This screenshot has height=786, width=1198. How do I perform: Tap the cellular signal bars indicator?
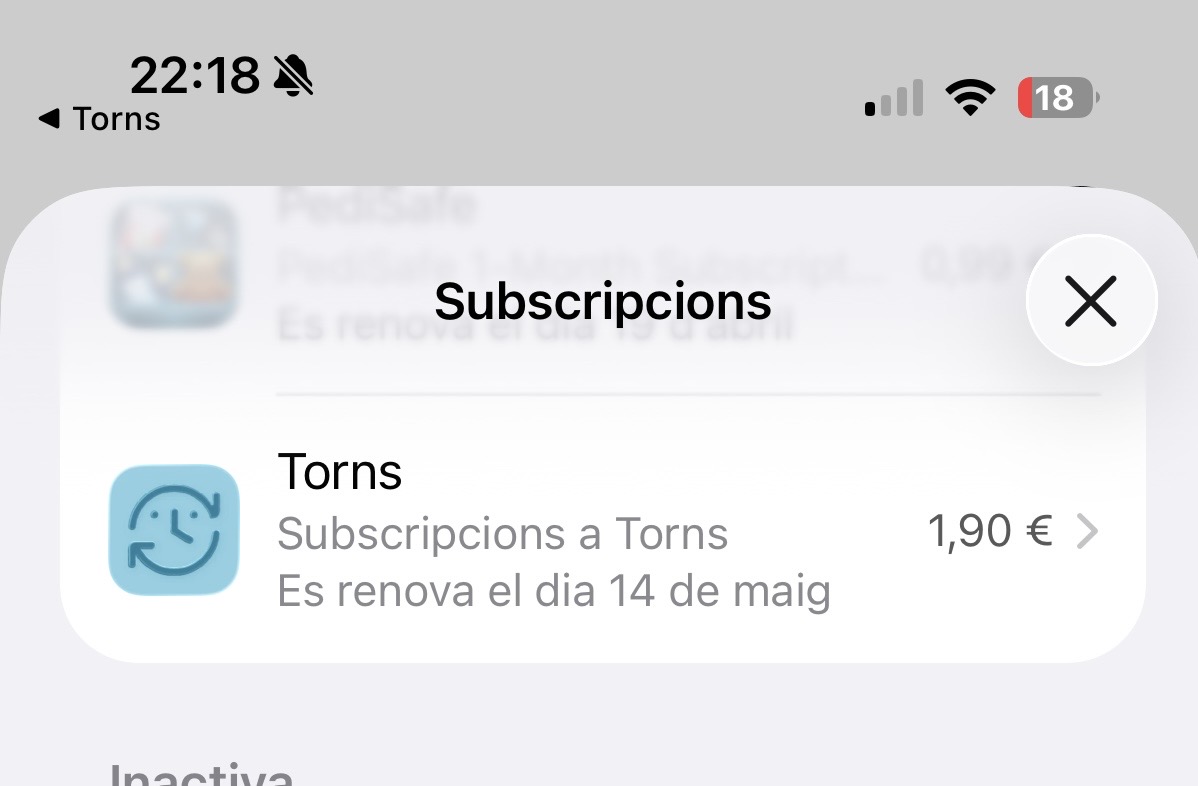894,98
